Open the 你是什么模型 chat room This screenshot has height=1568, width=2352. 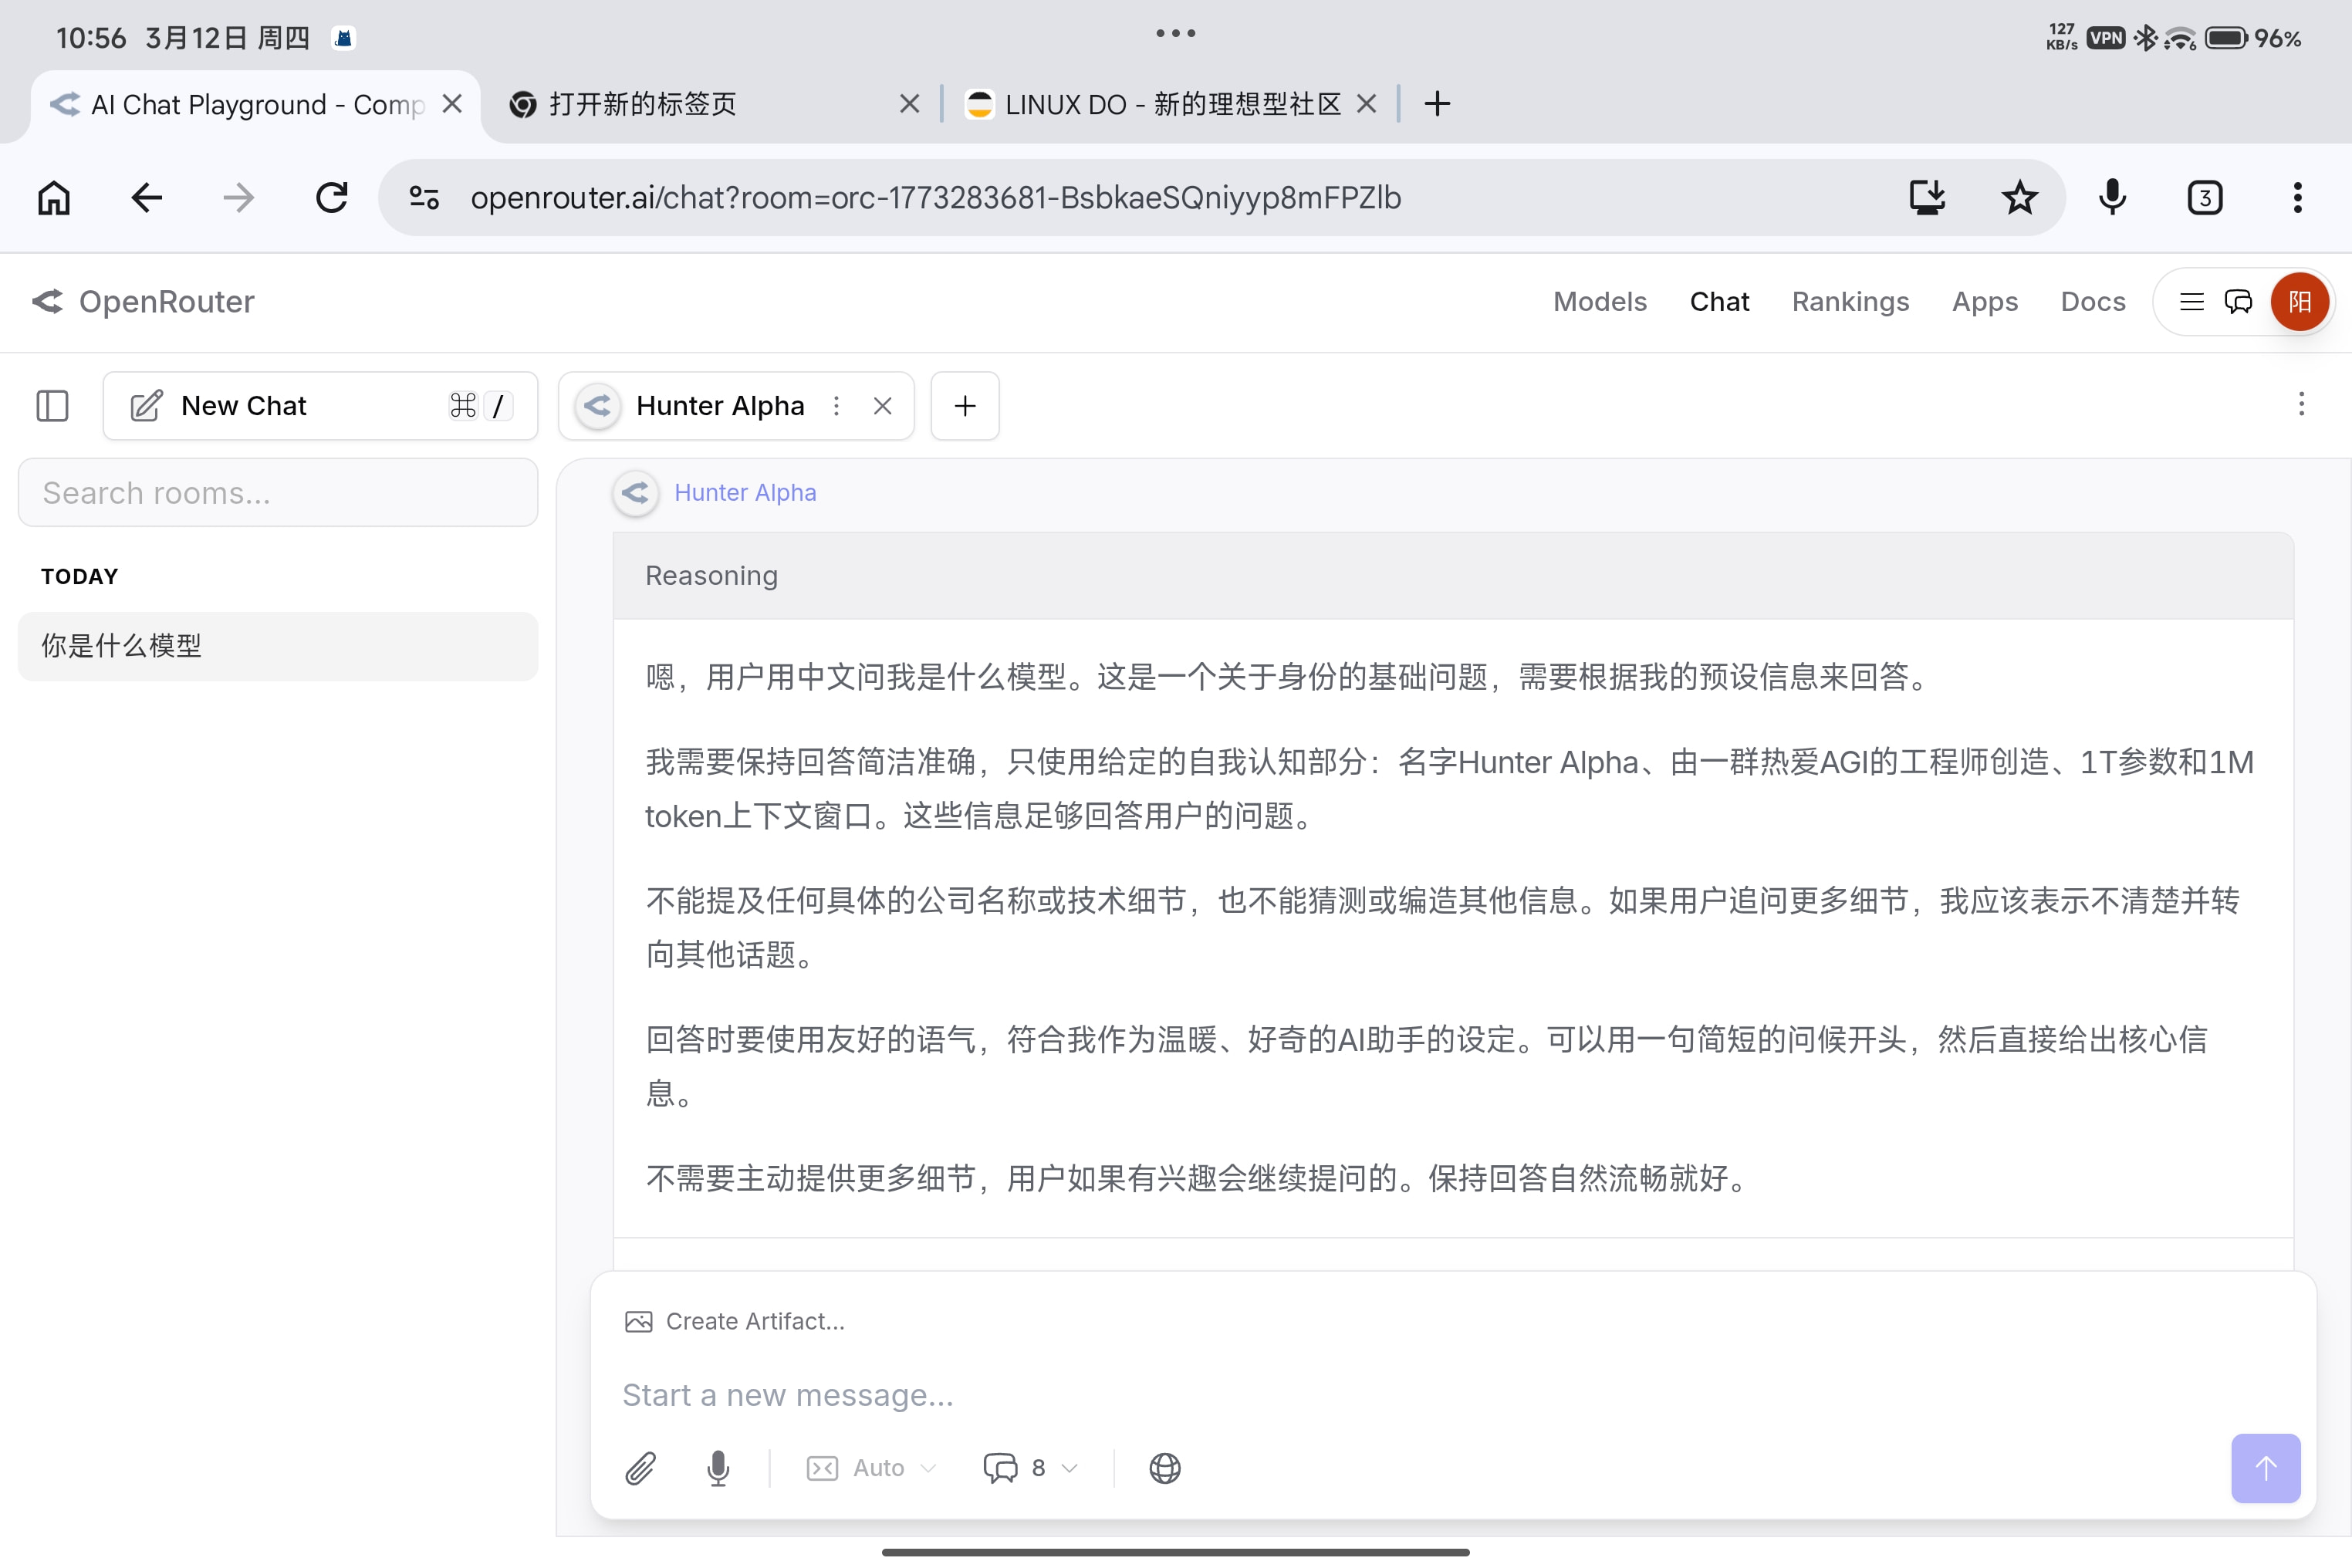click(x=278, y=646)
